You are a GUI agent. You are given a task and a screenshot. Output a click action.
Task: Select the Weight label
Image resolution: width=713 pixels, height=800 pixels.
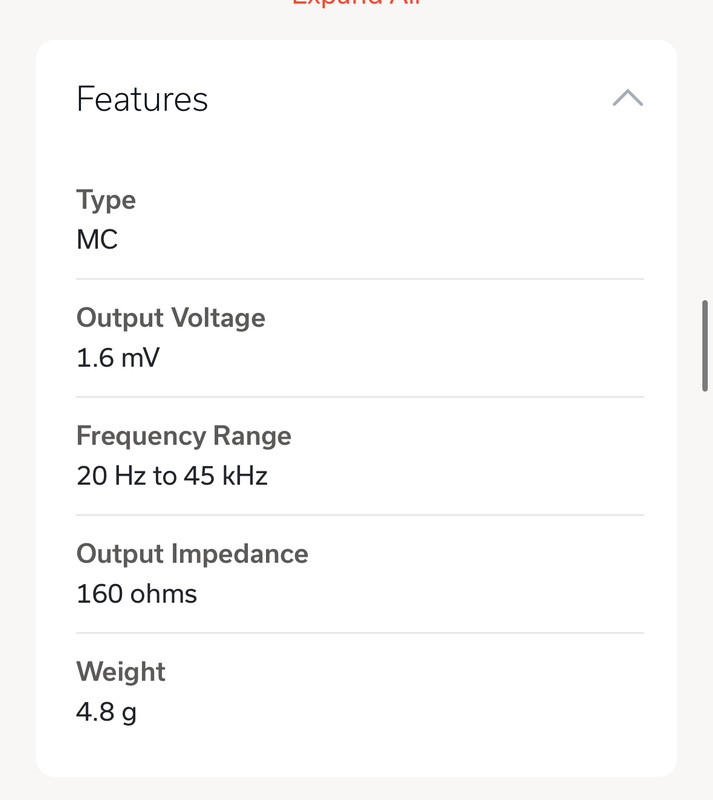(121, 672)
